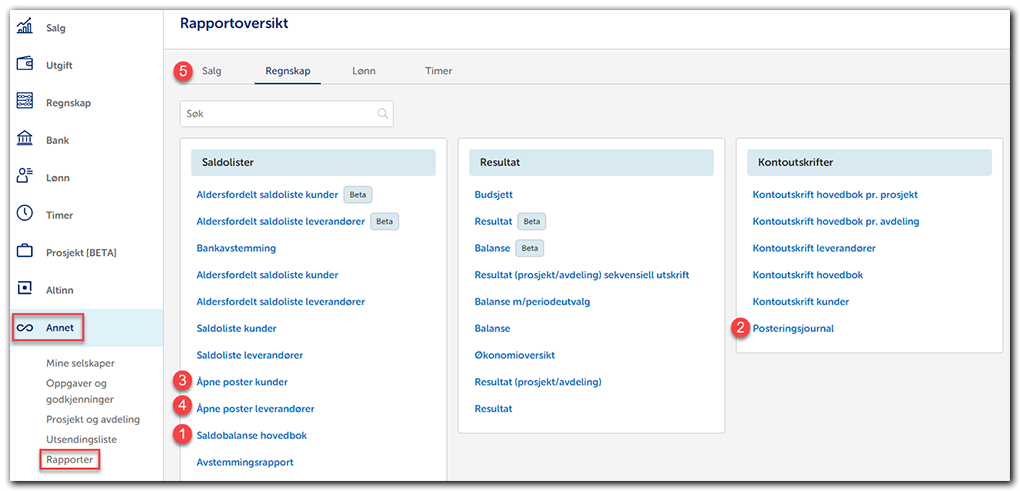
Task: Open Saldobalanse hovedbok report
Action: click(x=251, y=435)
